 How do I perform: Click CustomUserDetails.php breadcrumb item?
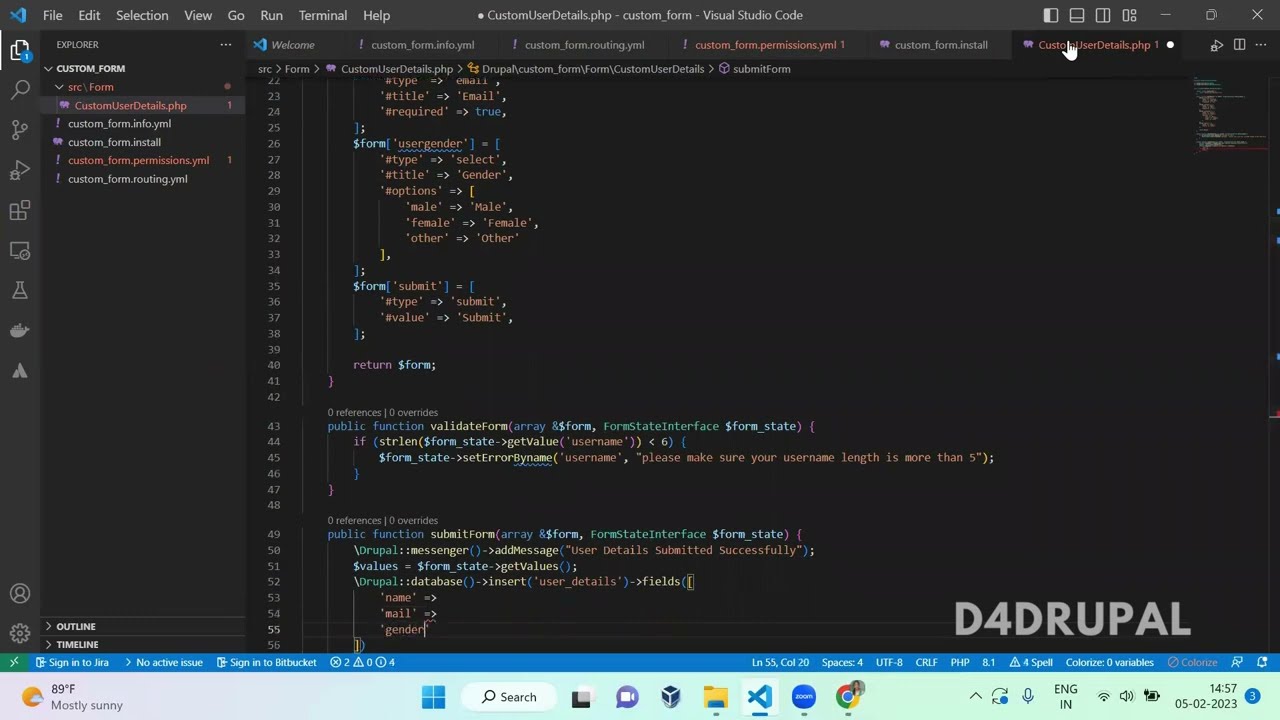tap(389, 69)
